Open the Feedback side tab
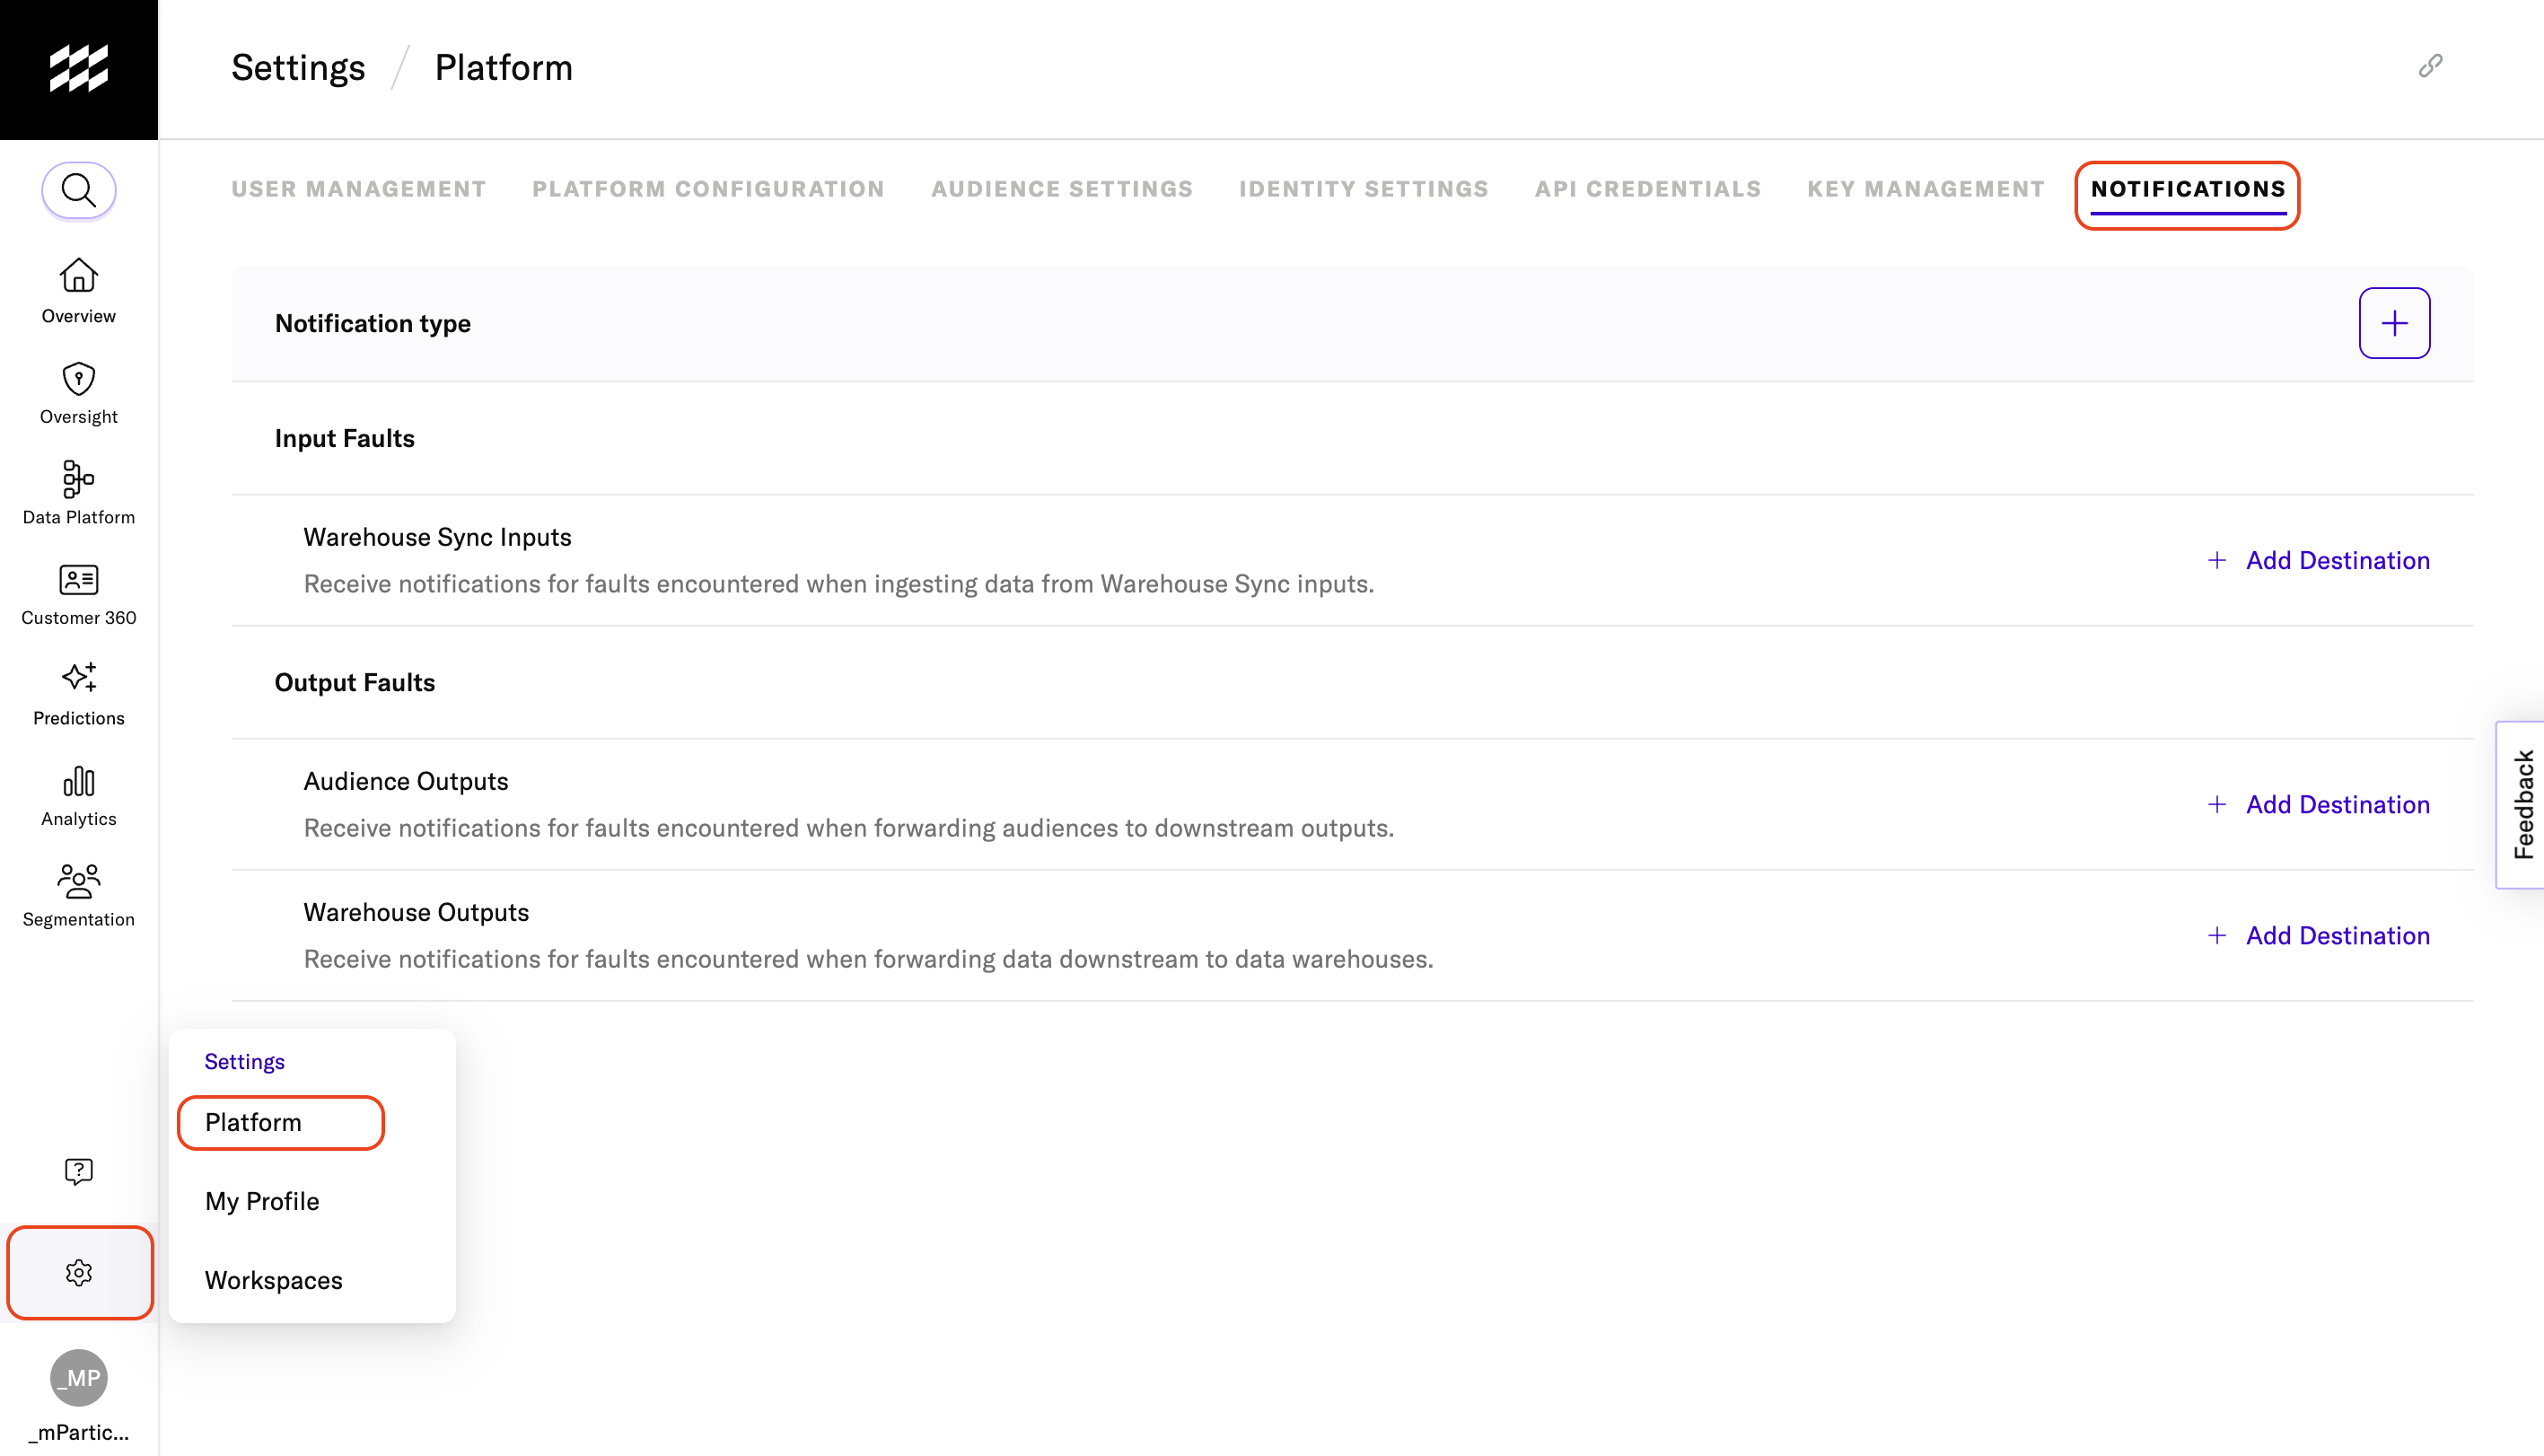The image size is (2544, 1456). point(2522,804)
